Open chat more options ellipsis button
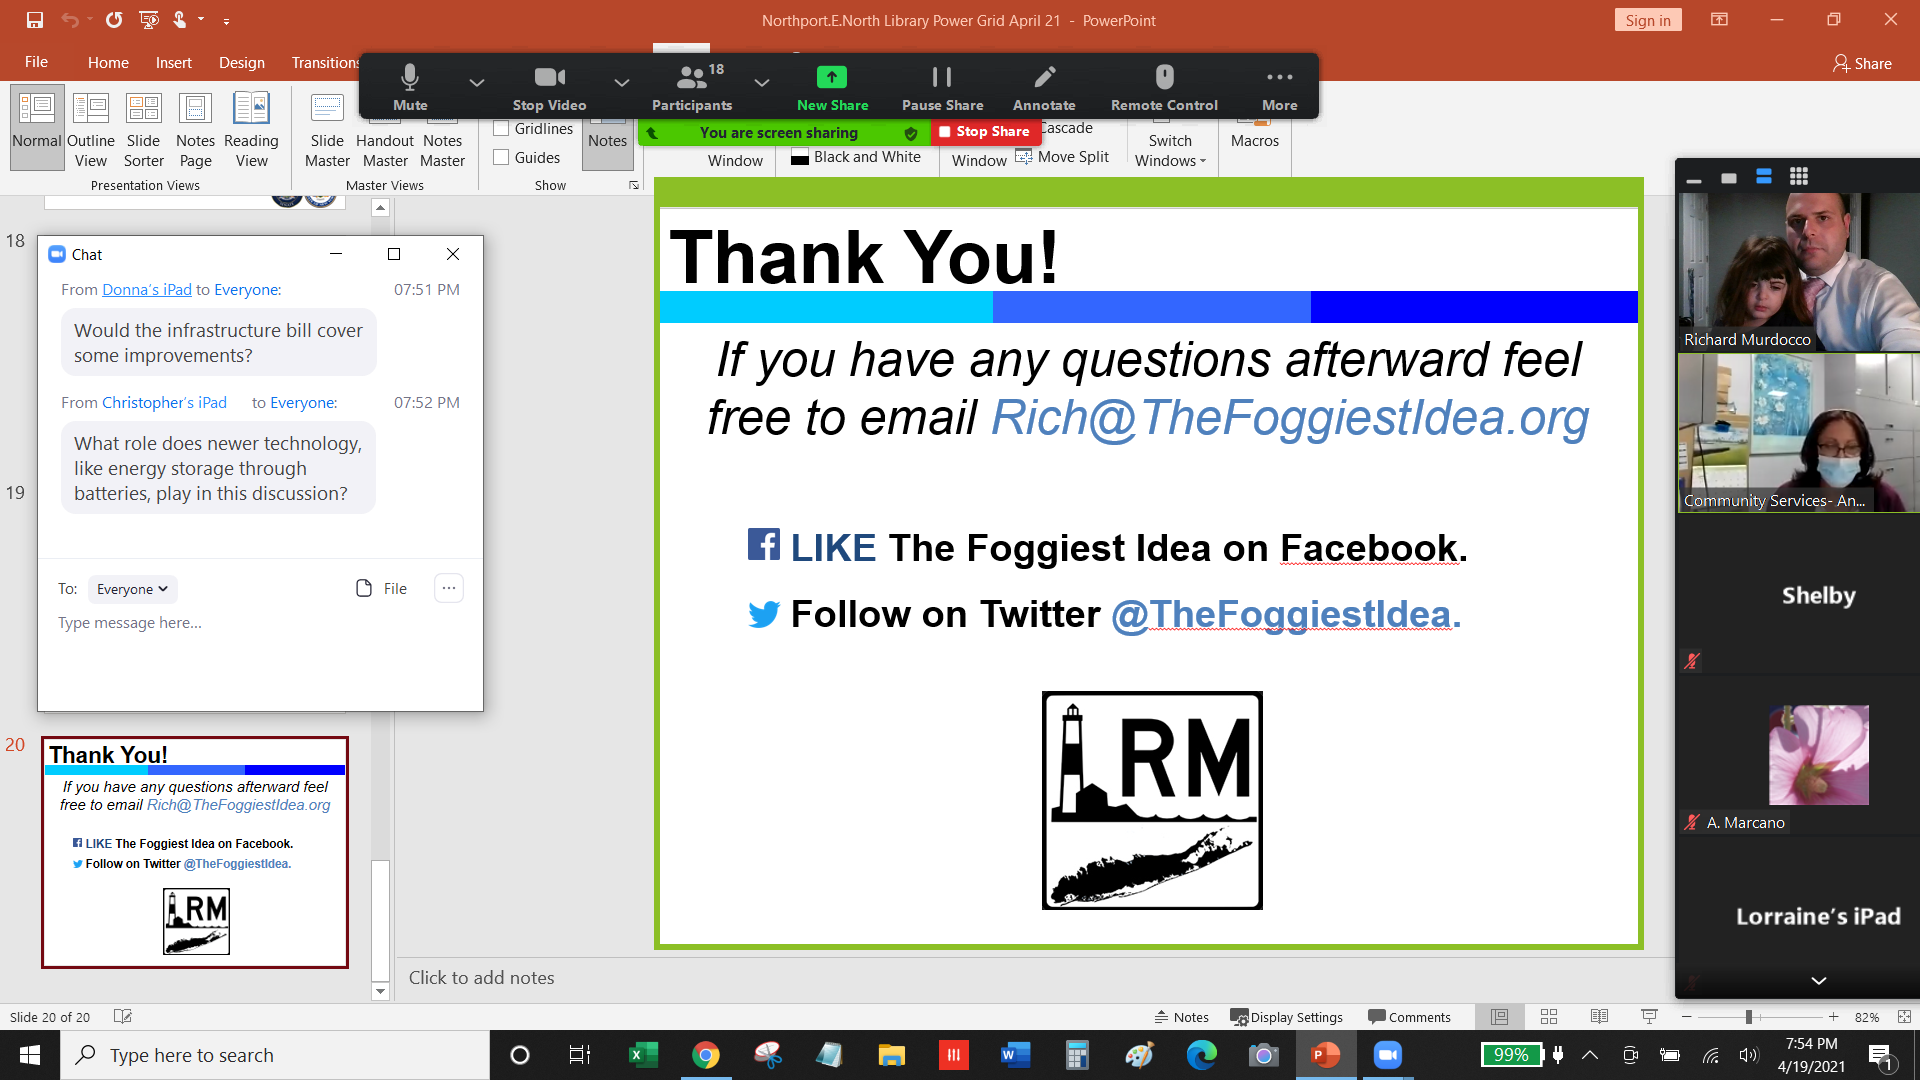1920x1080 pixels. [449, 588]
